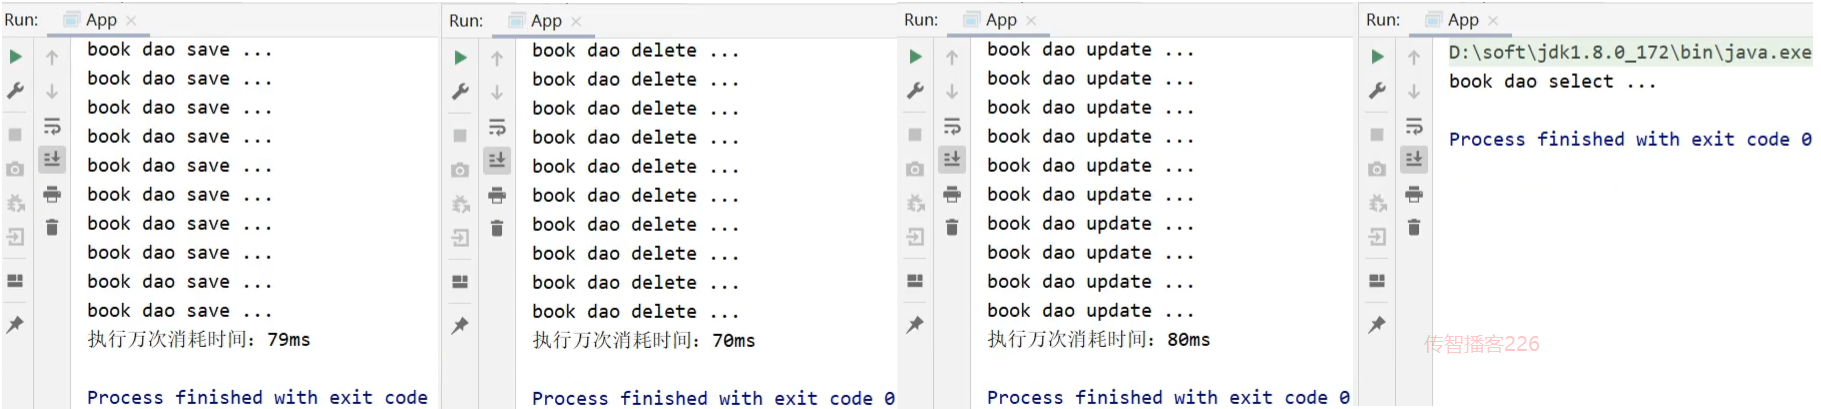Close the App tab in update panel
Image resolution: width=1821 pixels, height=409 pixels.
click(1031, 20)
